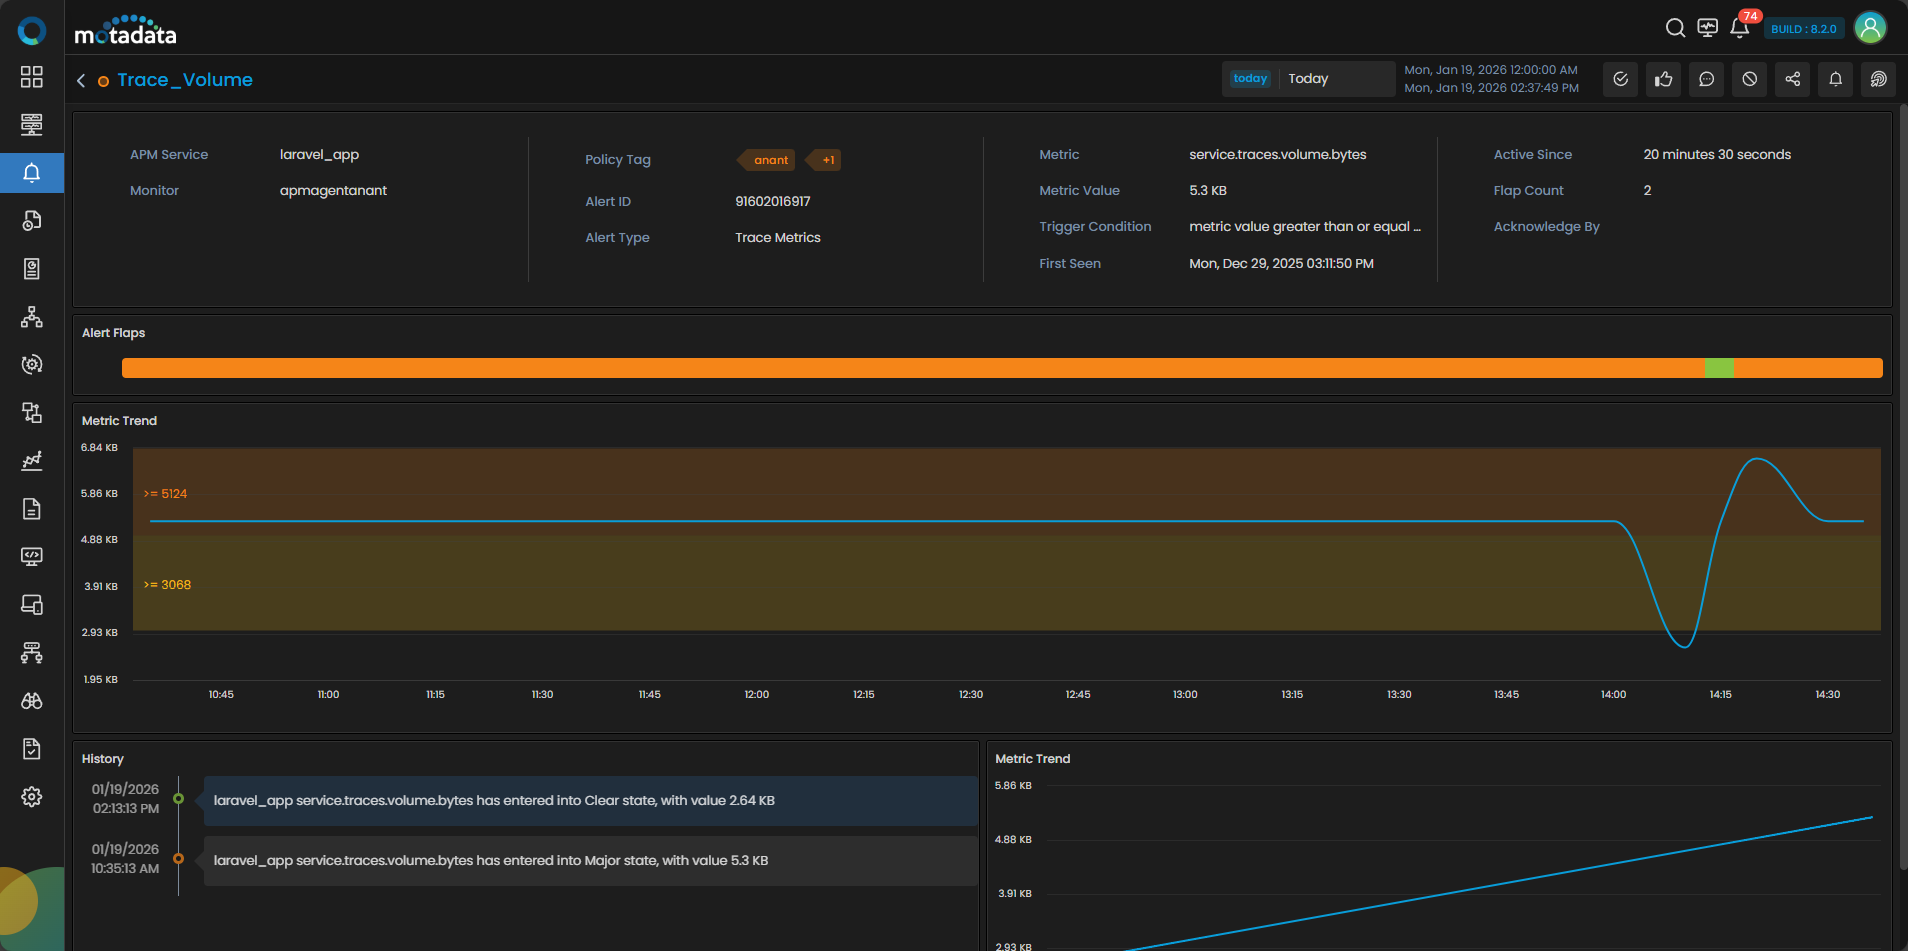Toggle the alert notification bell in toolbar
1908x951 pixels.
(1836, 79)
